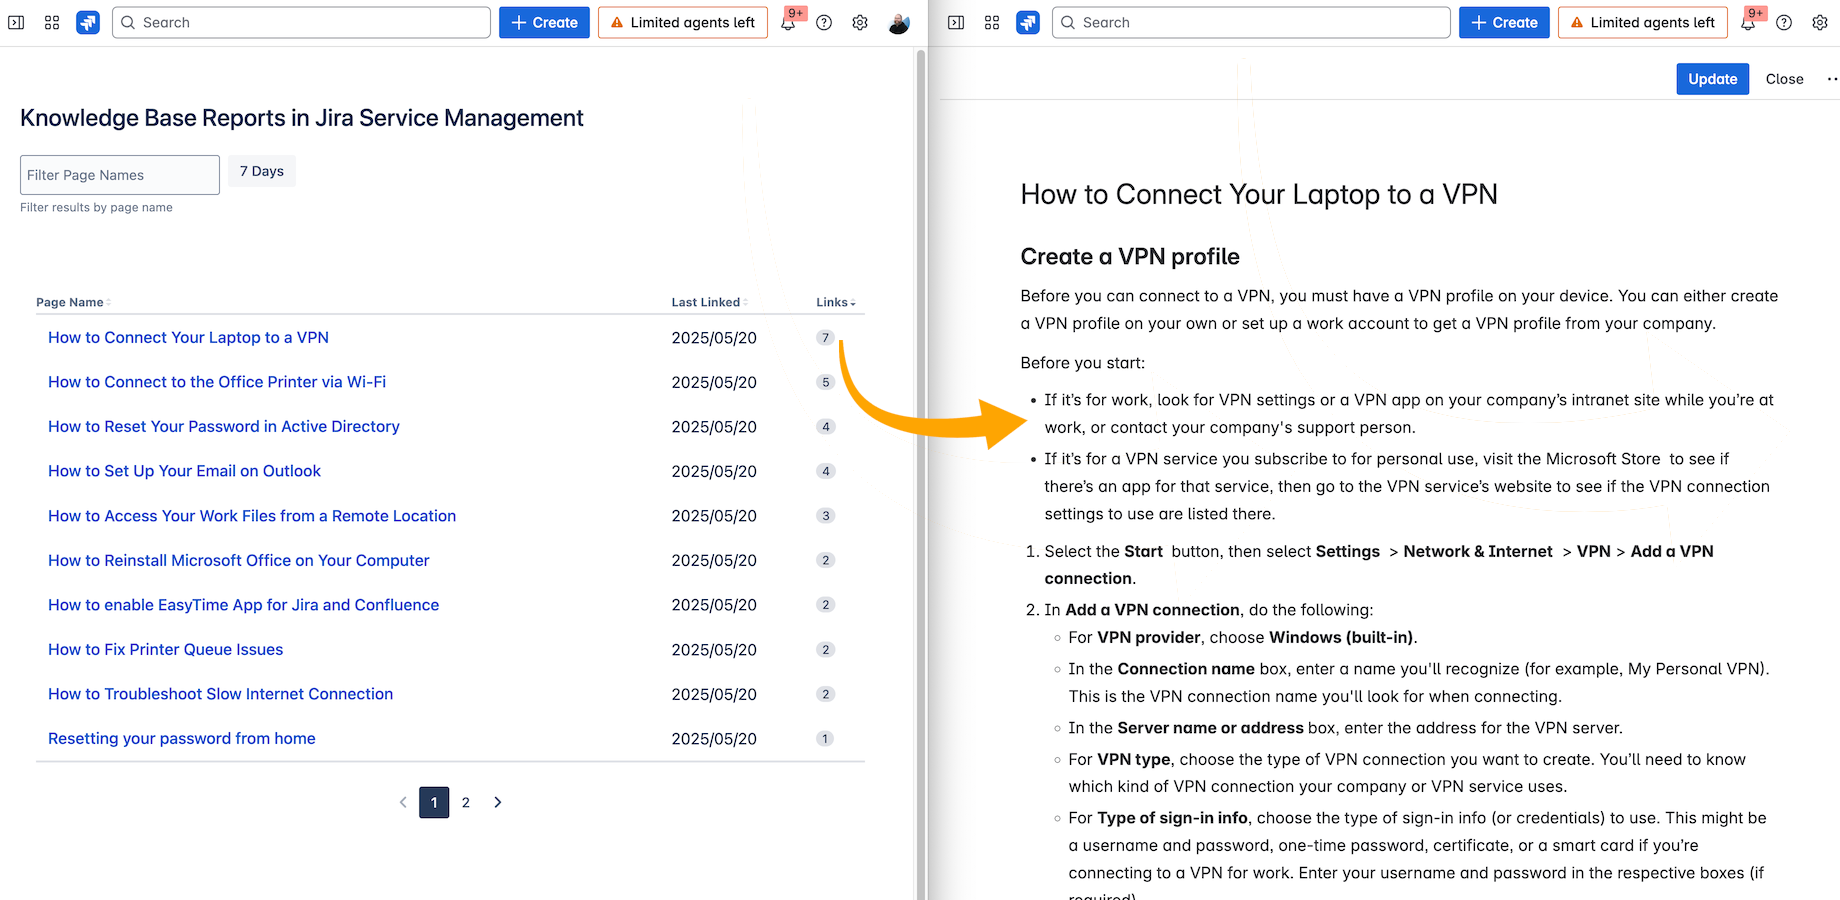Image resolution: width=1840 pixels, height=900 pixels.
Task: Open Resetting your password from home
Action: [182, 738]
